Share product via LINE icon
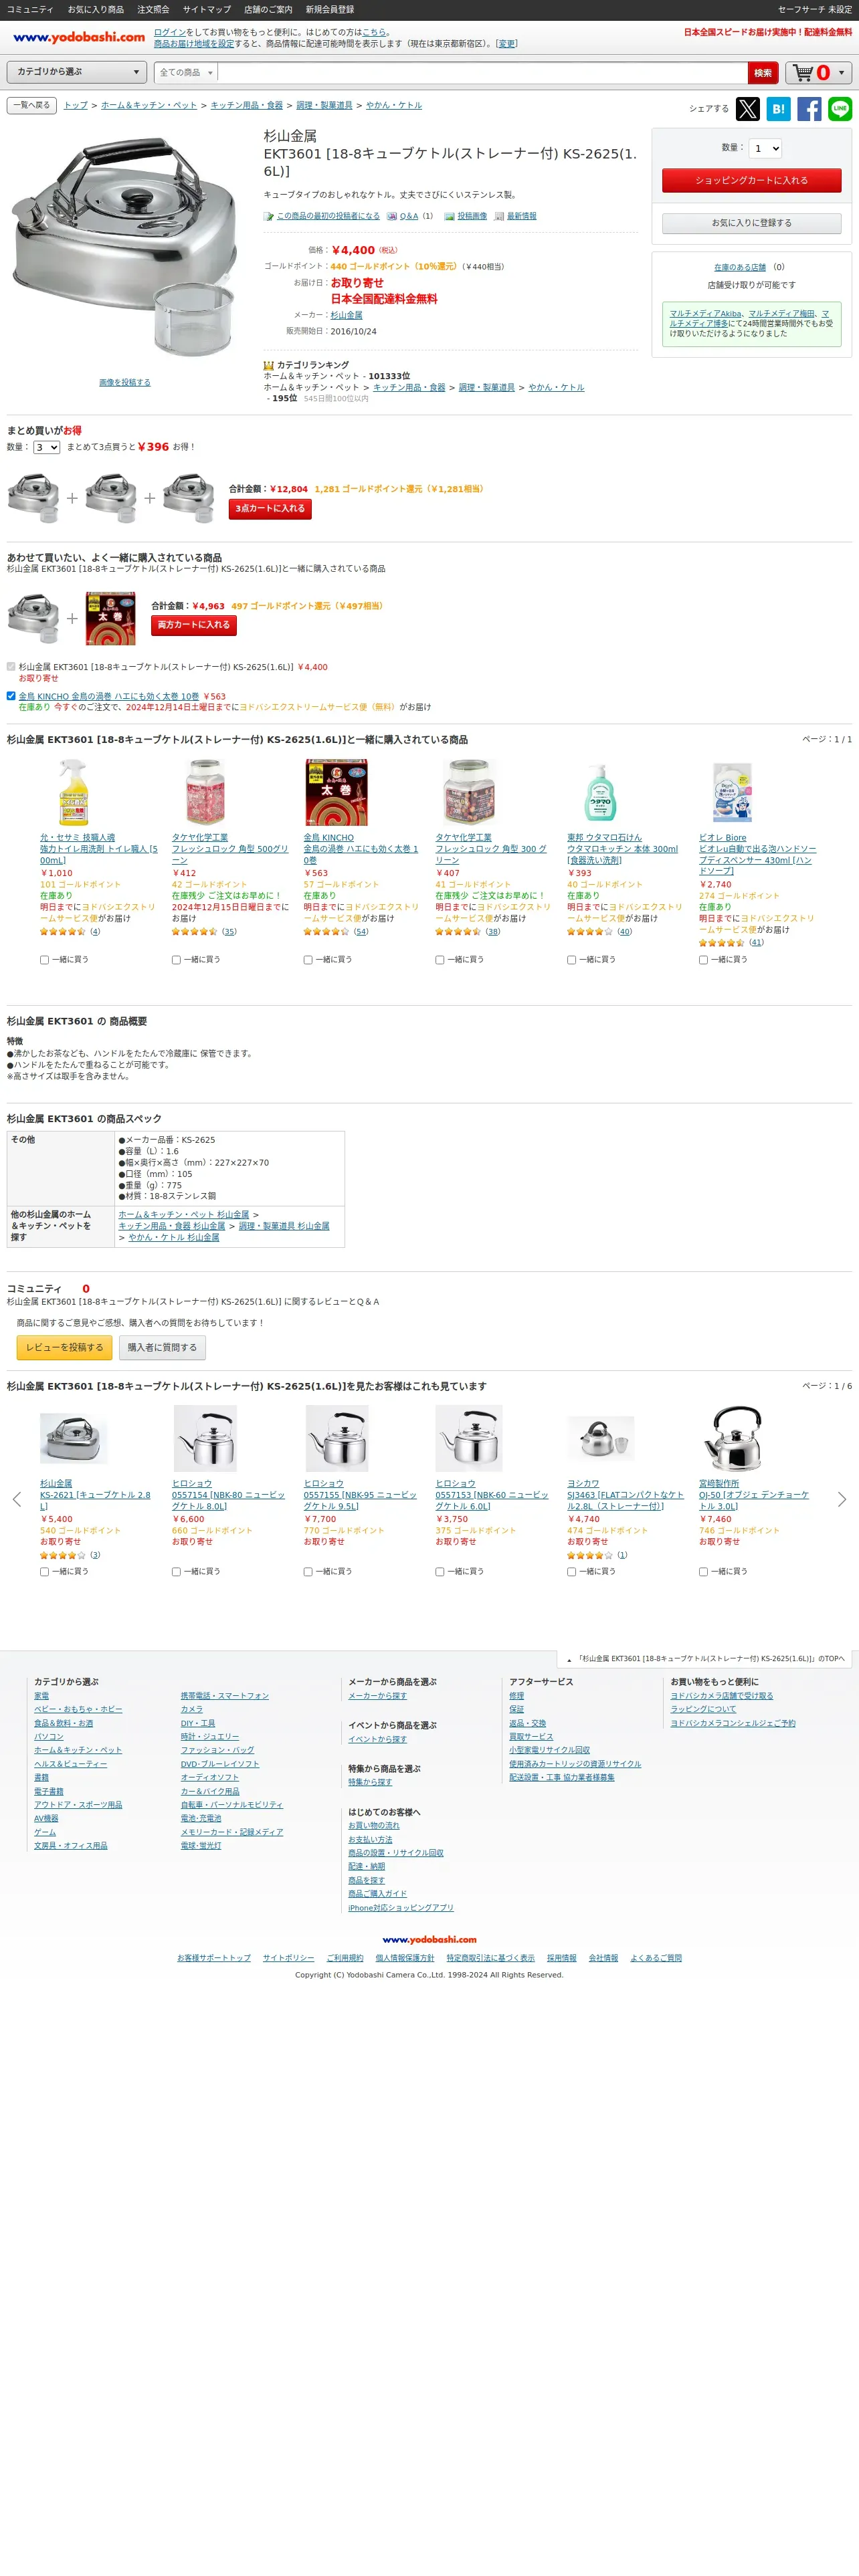 click(840, 109)
